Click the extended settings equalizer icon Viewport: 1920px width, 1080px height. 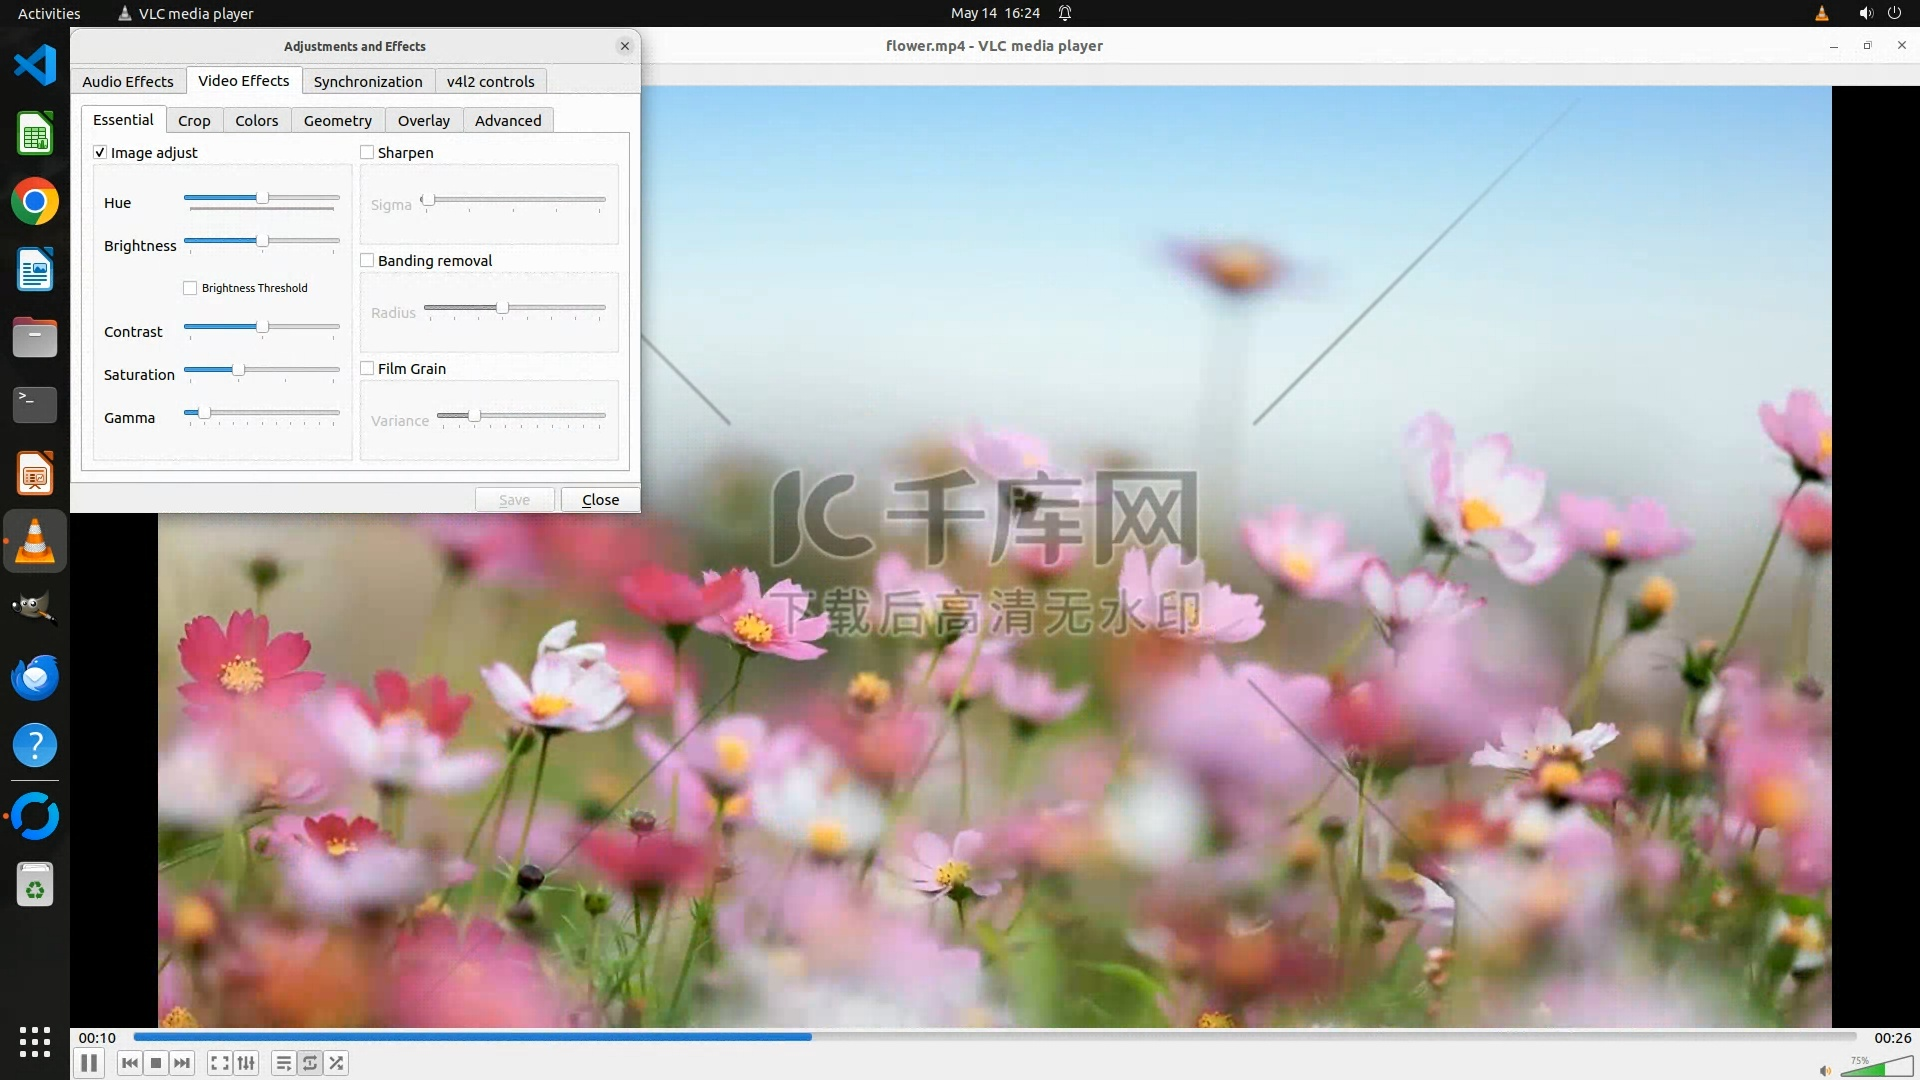click(246, 1063)
